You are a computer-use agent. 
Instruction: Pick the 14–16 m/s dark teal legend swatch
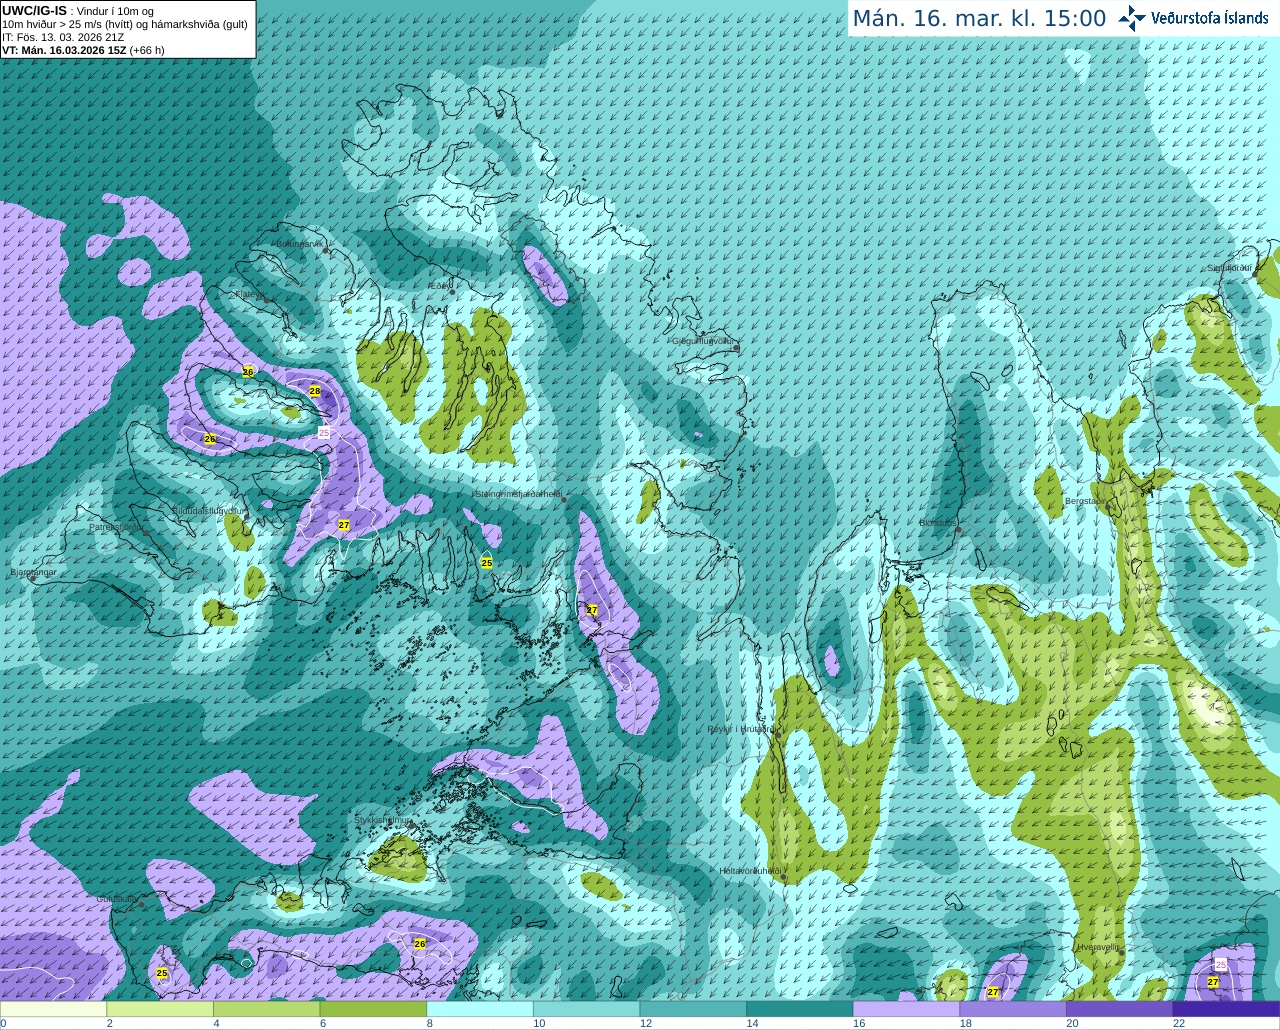pyautogui.click(x=800, y=1009)
